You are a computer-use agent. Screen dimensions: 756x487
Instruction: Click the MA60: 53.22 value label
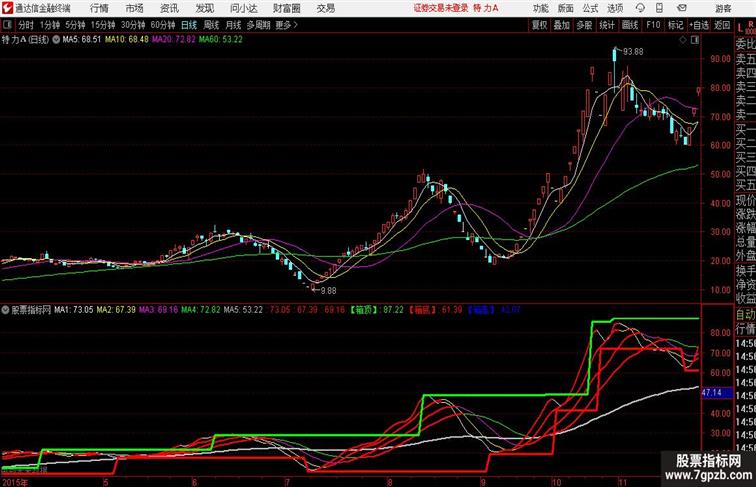coord(221,40)
